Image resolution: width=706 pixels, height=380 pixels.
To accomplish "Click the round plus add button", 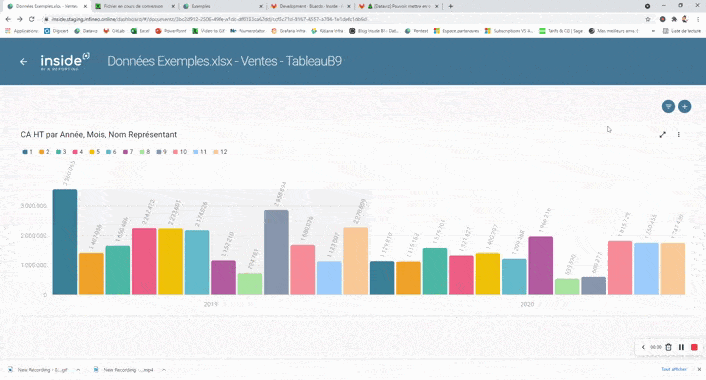I will (684, 107).
